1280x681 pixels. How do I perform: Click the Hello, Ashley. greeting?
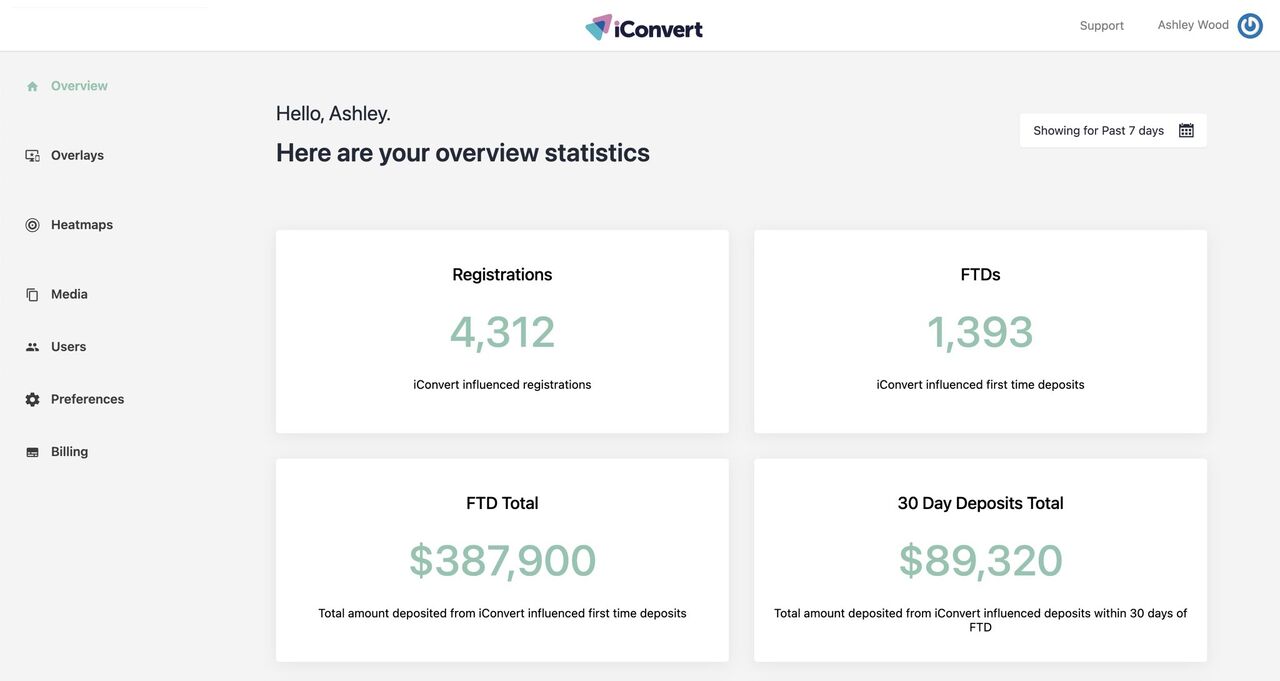[x=333, y=113]
